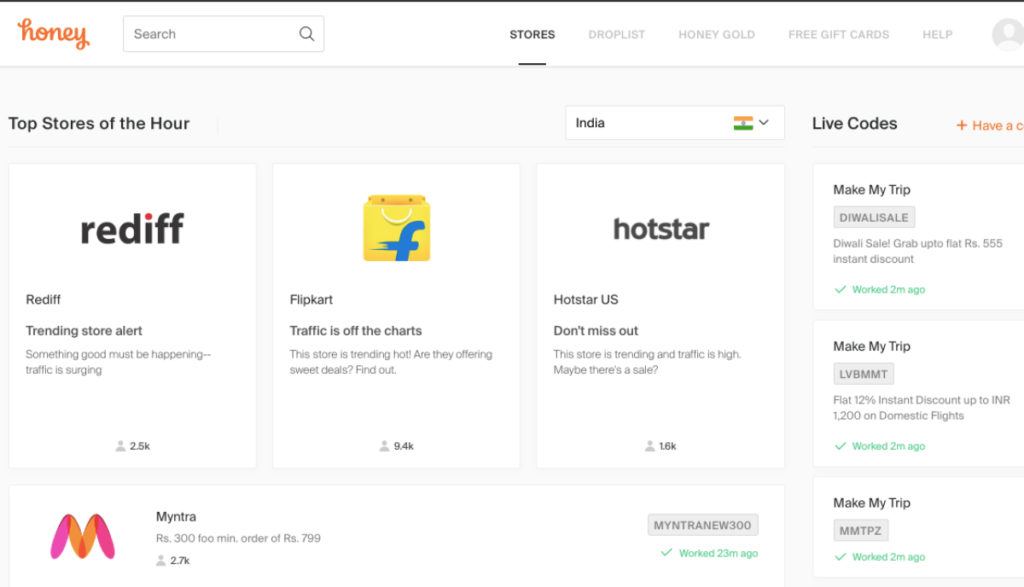Viewport: 1024px width, 587px height.
Task: Expand the country selector chevron arrow
Action: pos(764,123)
